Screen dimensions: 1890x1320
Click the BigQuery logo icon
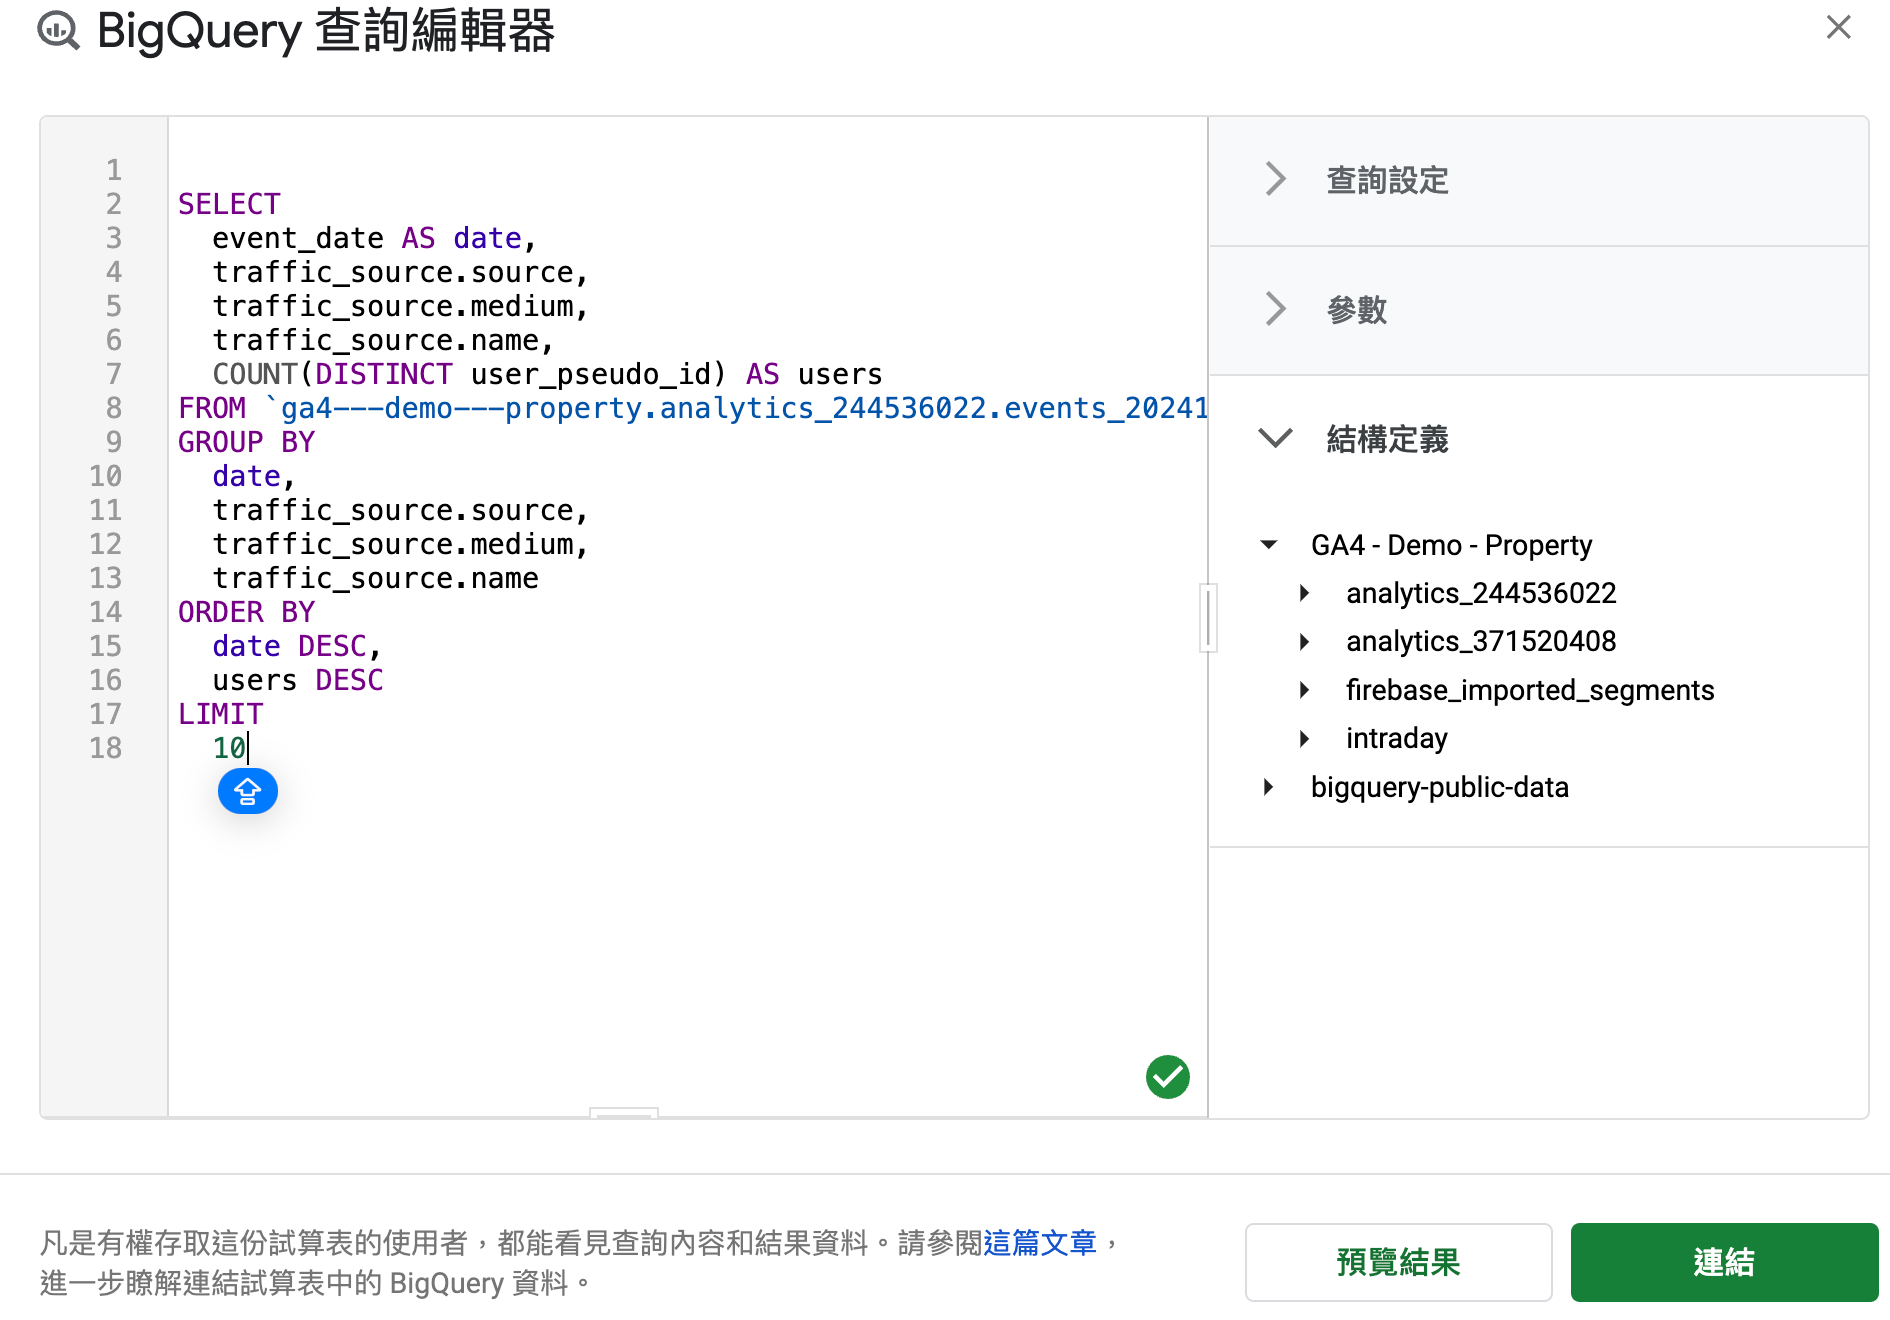[x=59, y=30]
